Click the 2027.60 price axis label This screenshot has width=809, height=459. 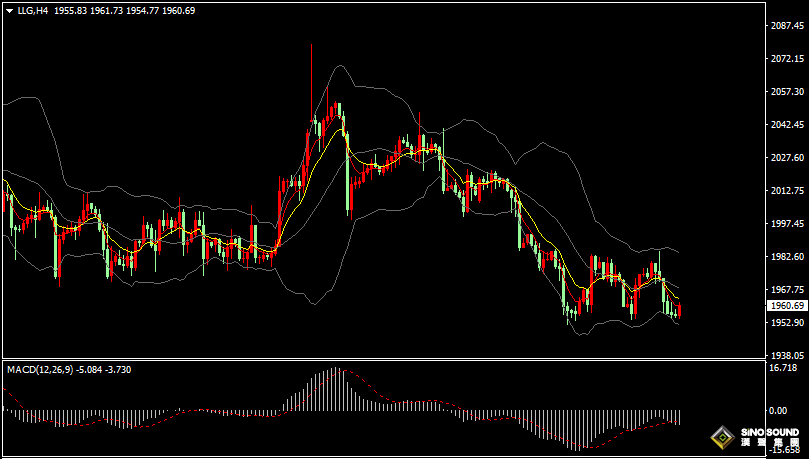[x=786, y=158]
